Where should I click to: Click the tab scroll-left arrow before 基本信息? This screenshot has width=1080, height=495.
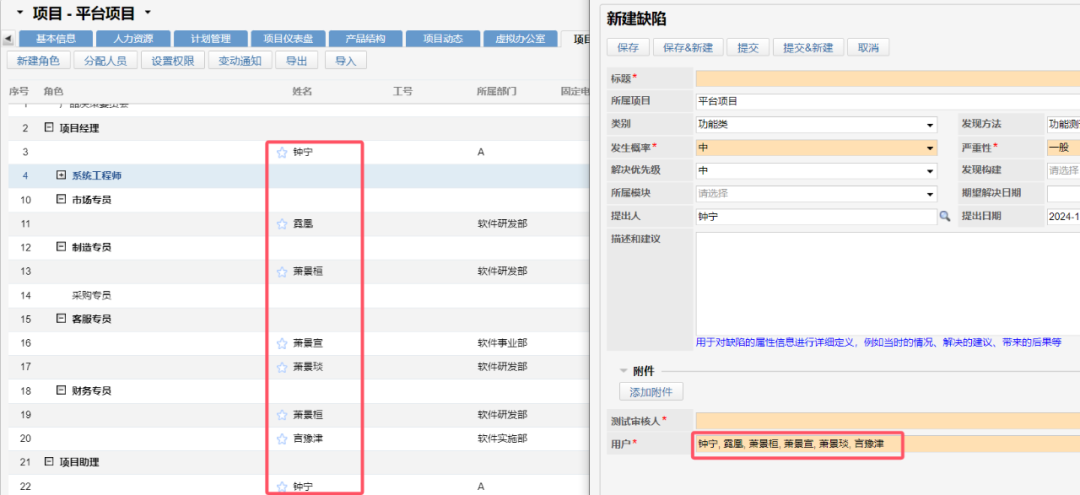click(8, 39)
